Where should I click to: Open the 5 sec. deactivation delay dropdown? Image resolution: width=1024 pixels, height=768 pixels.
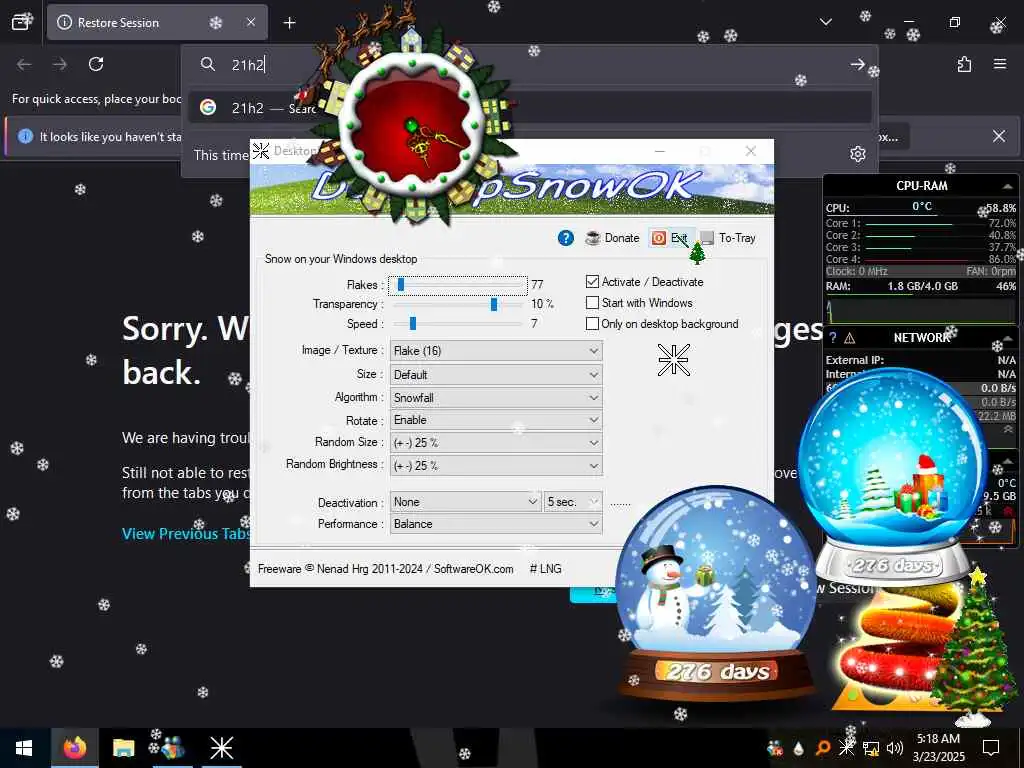click(573, 502)
